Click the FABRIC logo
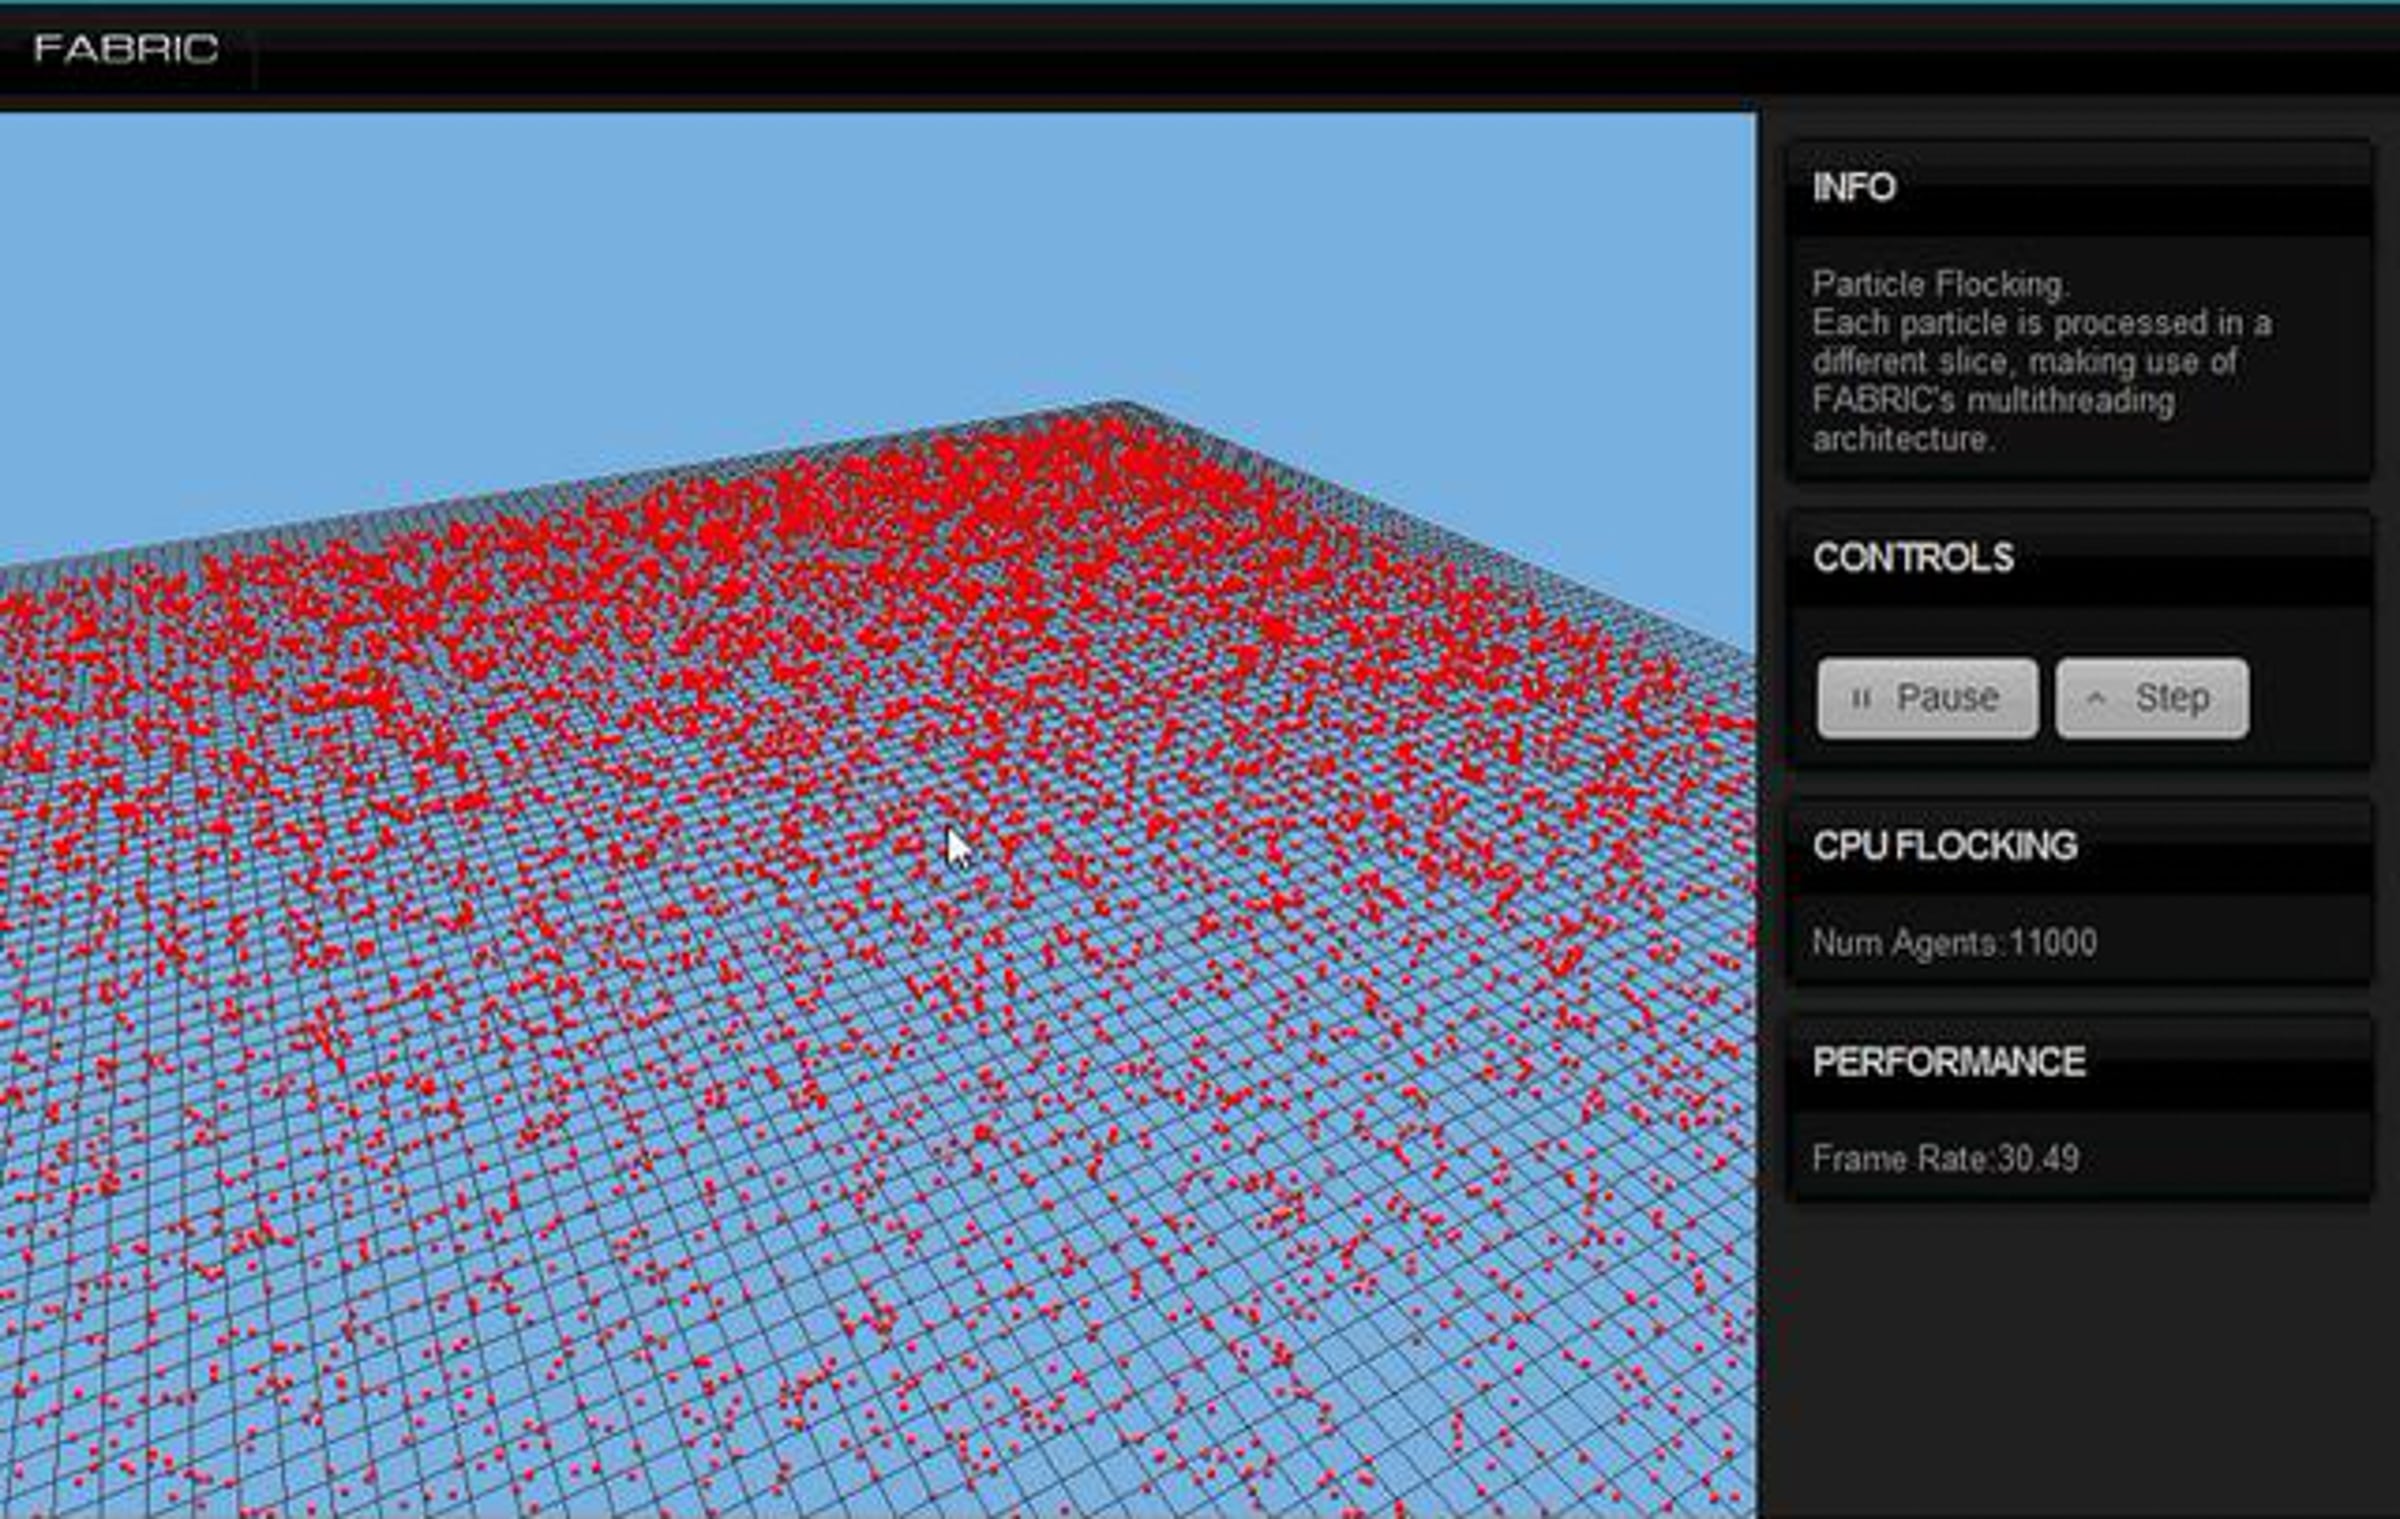This screenshot has height=1519, width=2400. pos(126,48)
